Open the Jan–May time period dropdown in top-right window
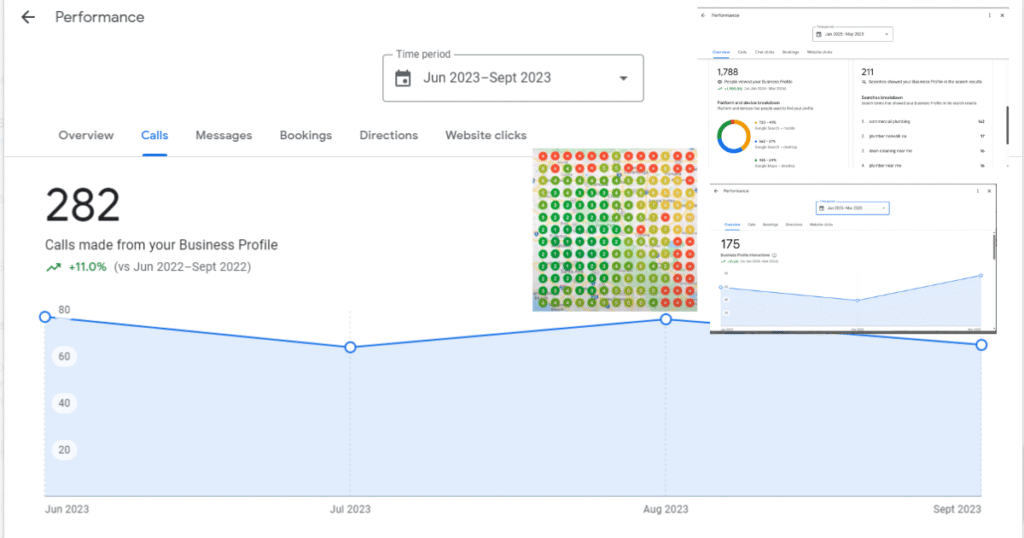 click(852, 34)
